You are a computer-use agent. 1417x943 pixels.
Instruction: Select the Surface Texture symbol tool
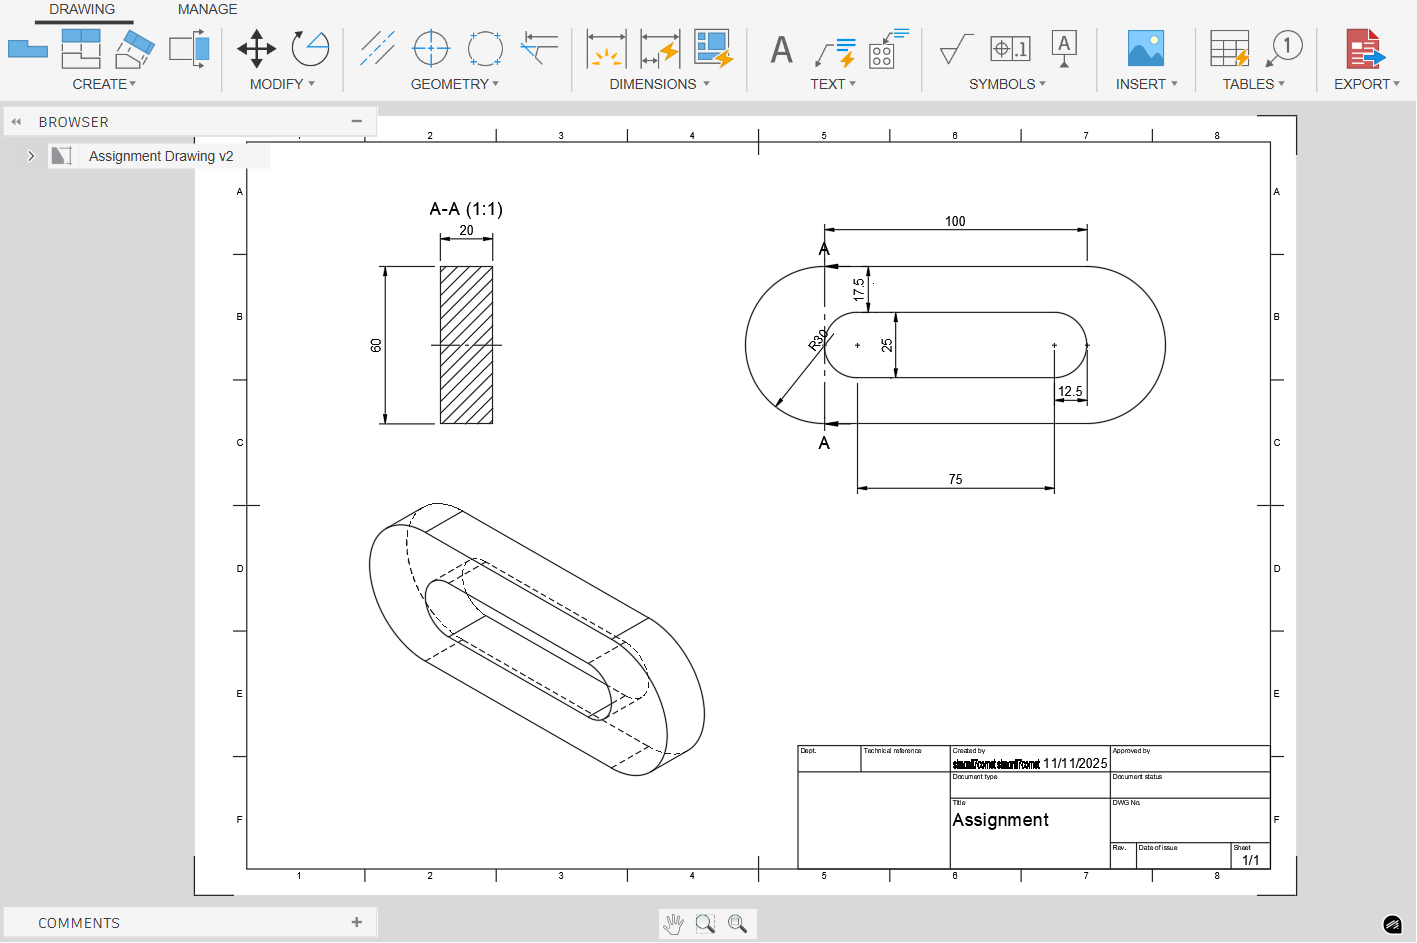956,48
